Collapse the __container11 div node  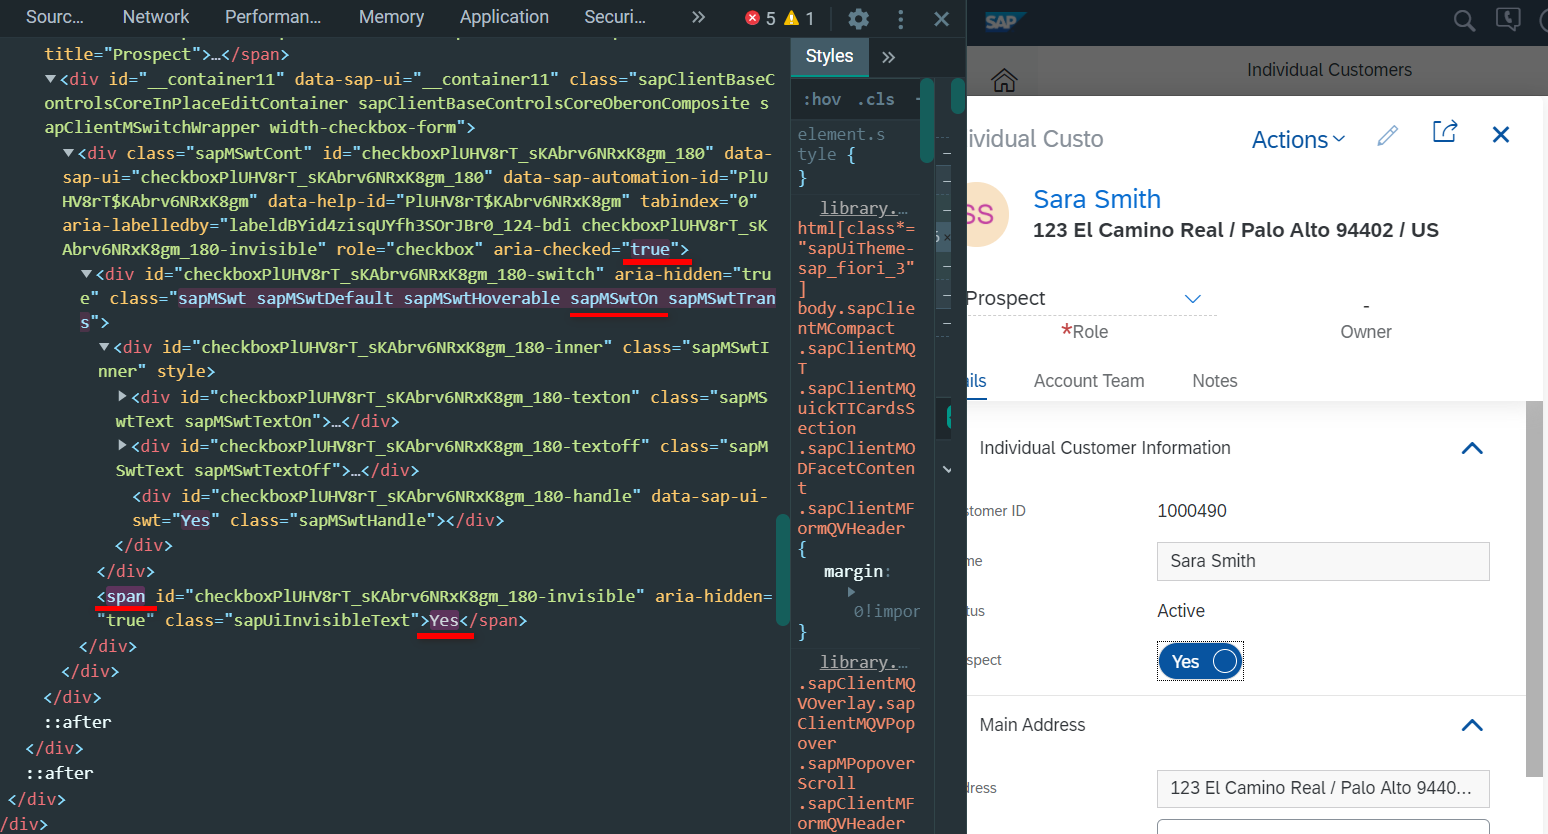point(50,79)
